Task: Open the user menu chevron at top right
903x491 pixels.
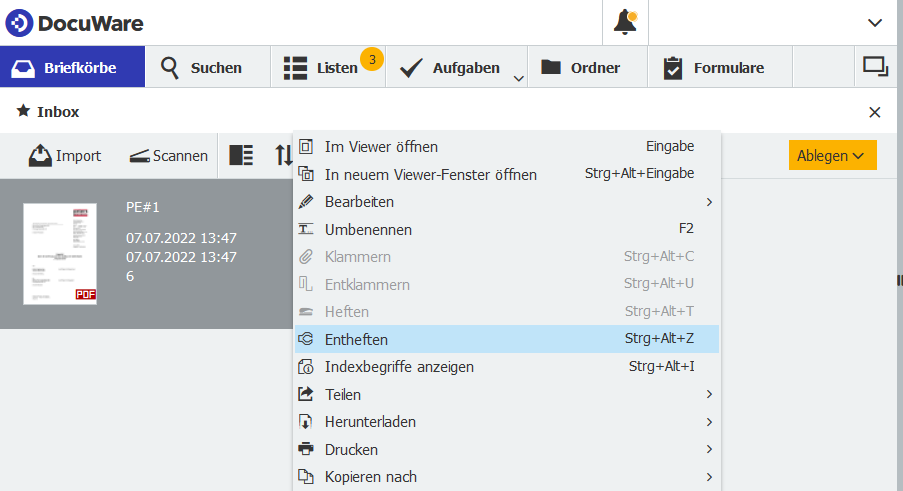Action: click(x=874, y=22)
